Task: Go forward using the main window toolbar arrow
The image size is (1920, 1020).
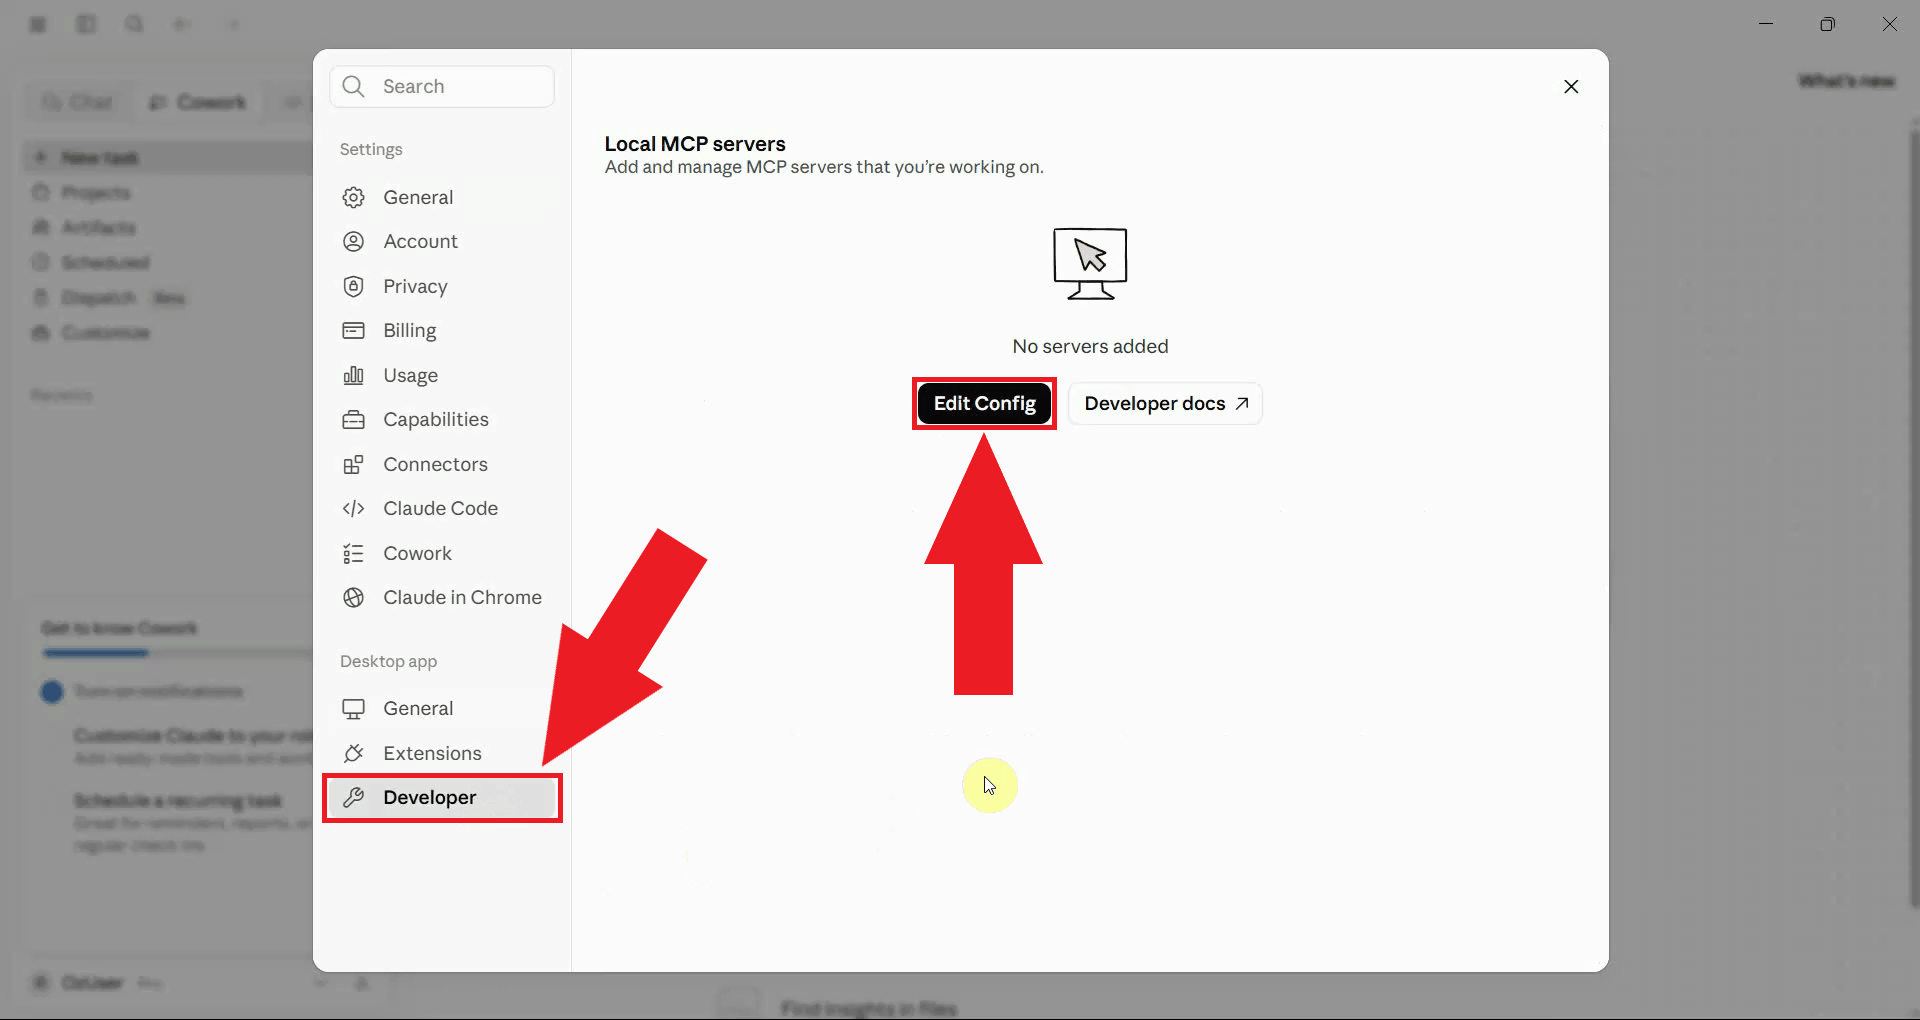Action: (233, 24)
